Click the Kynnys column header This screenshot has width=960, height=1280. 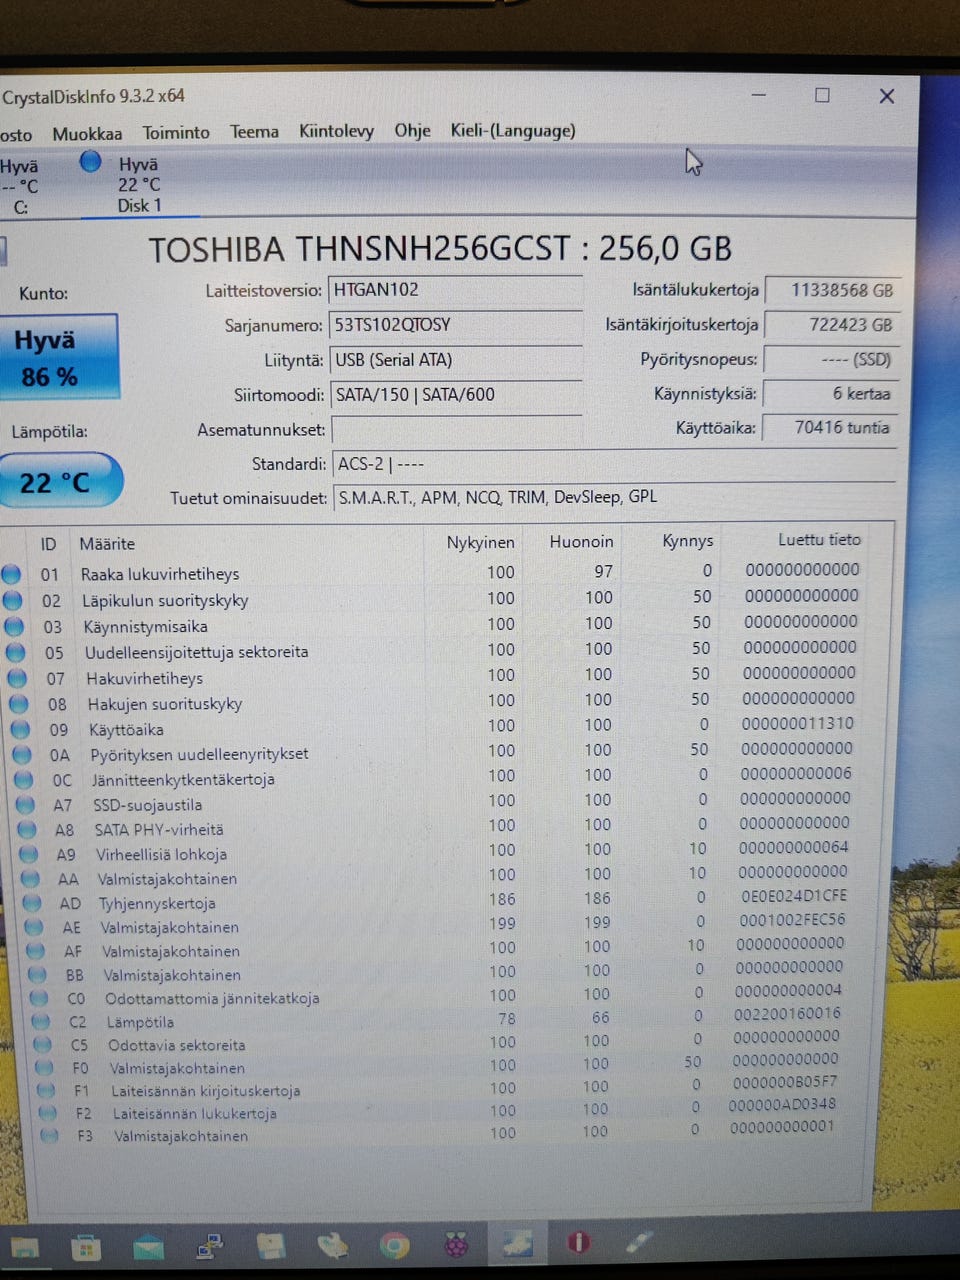tap(687, 540)
